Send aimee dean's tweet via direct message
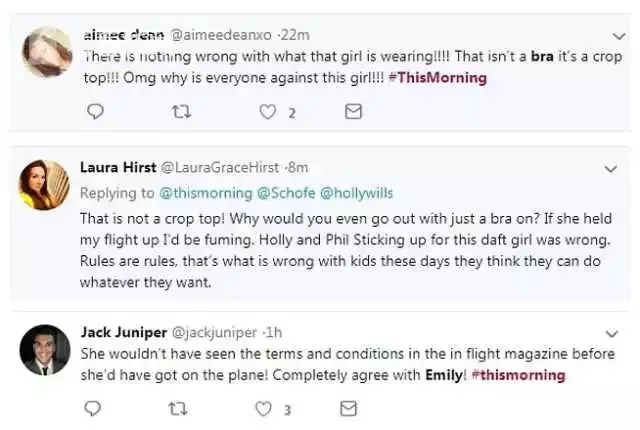640x430 pixels. [x=352, y=113]
